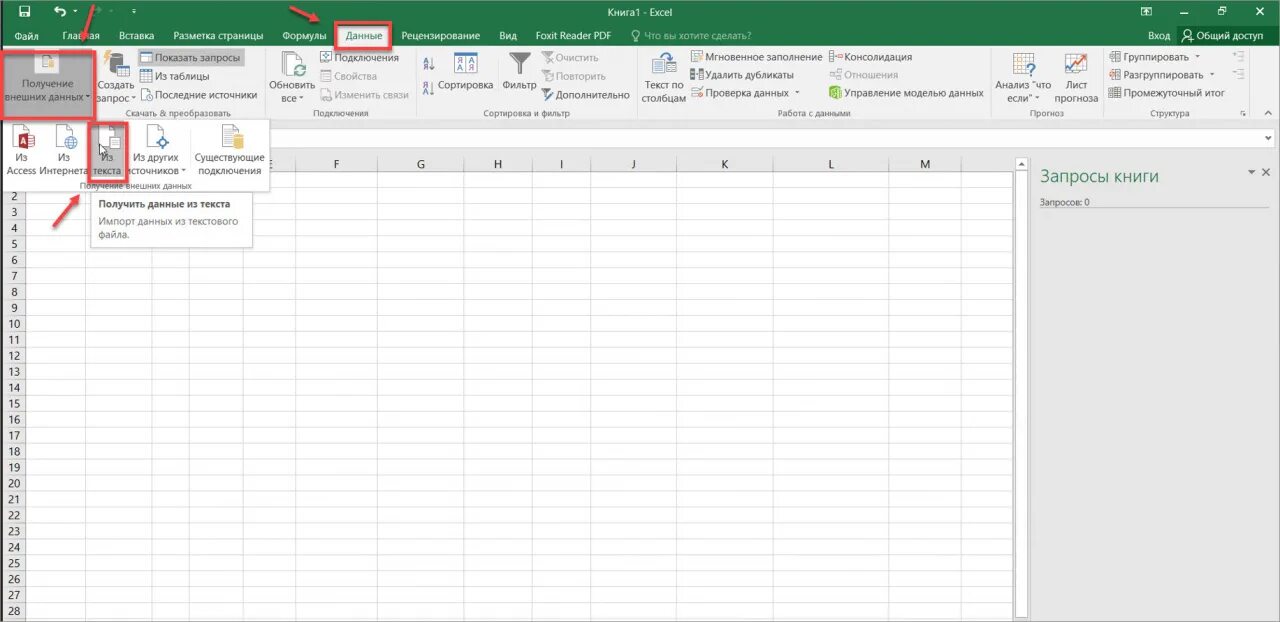Viewport: 1280px width, 622px height.
Task: Click the Общий доступ share button
Action: [x=1222, y=36]
